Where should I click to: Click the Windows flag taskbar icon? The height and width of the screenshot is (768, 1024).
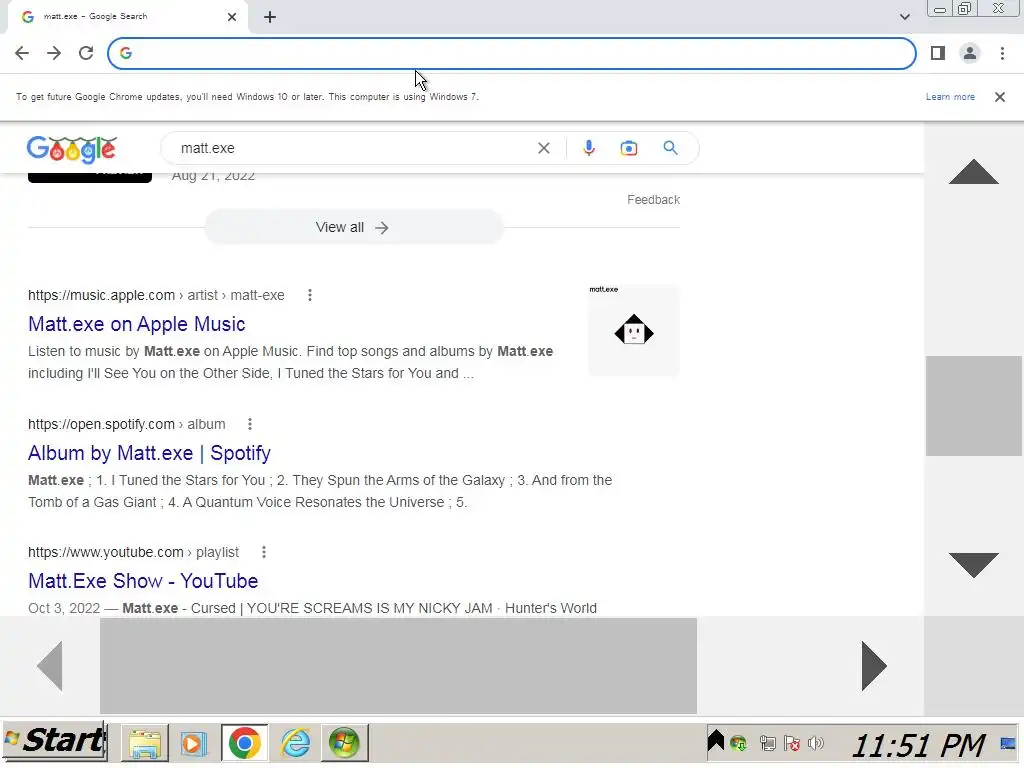[344, 743]
